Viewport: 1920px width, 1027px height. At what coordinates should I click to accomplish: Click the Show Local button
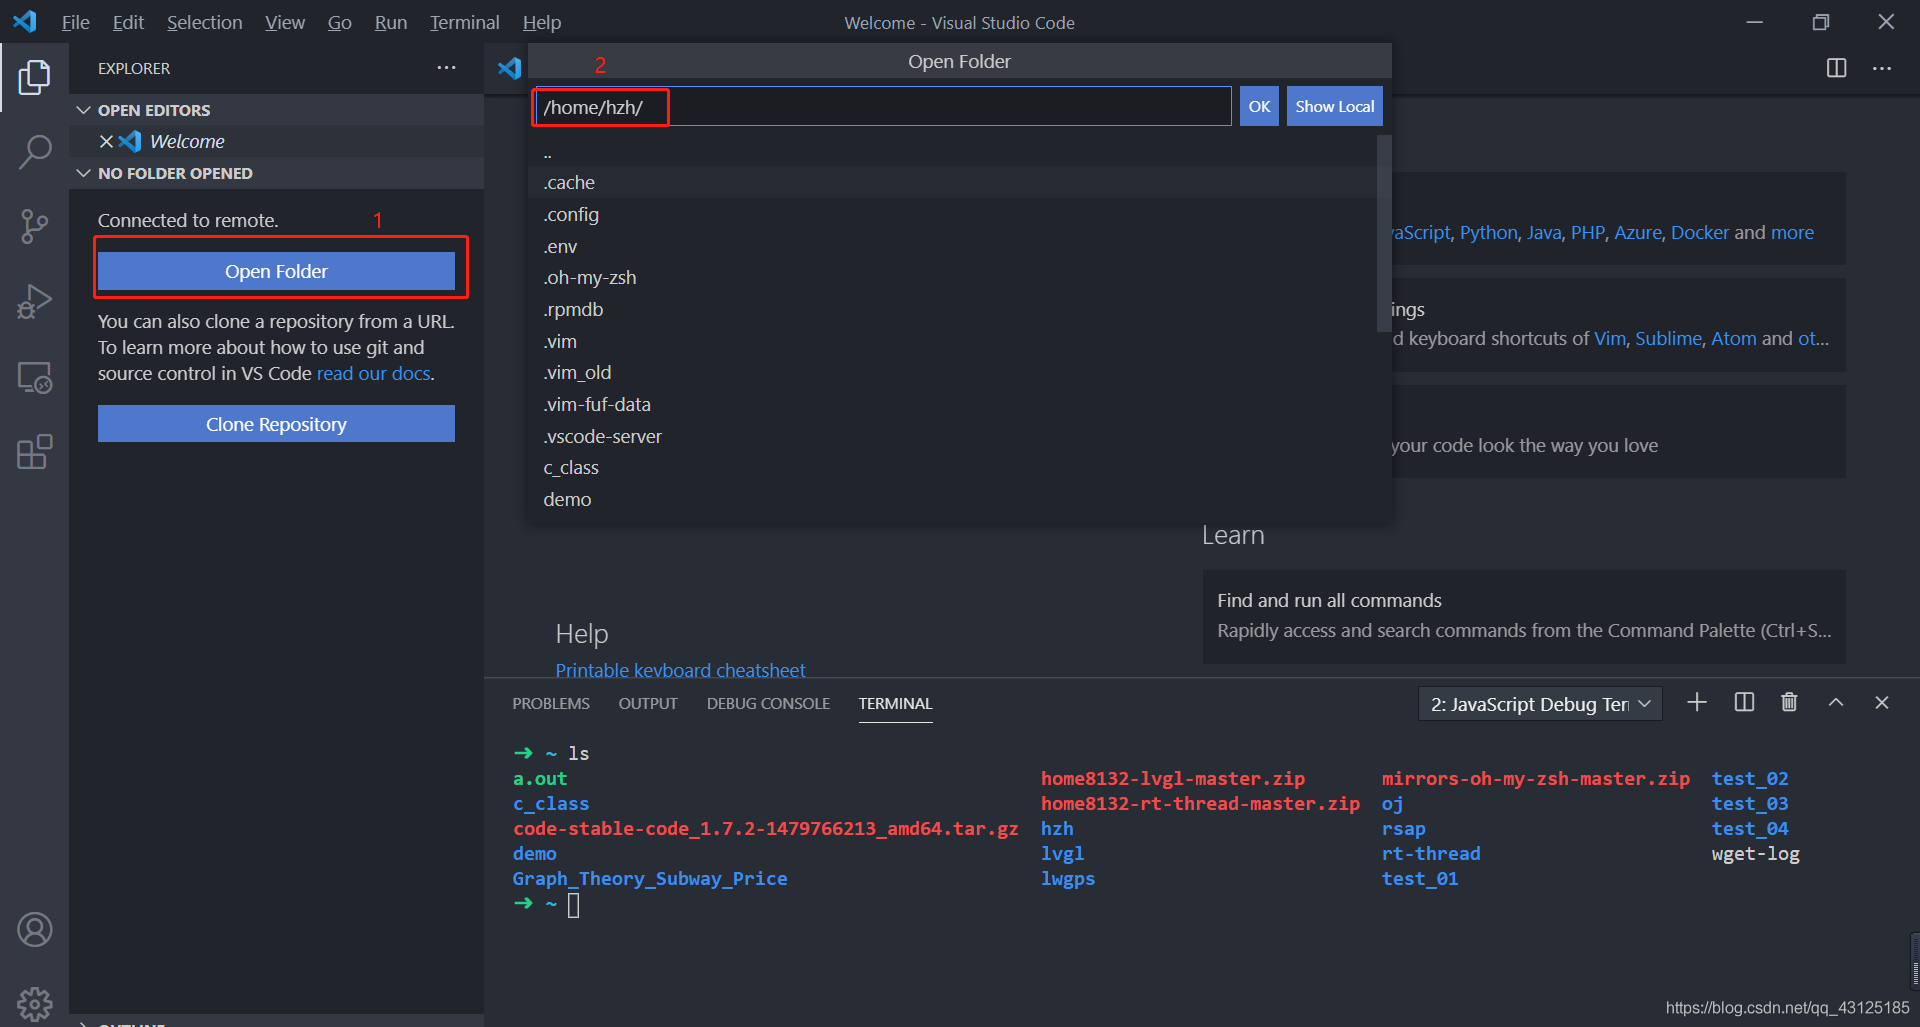(x=1334, y=106)
